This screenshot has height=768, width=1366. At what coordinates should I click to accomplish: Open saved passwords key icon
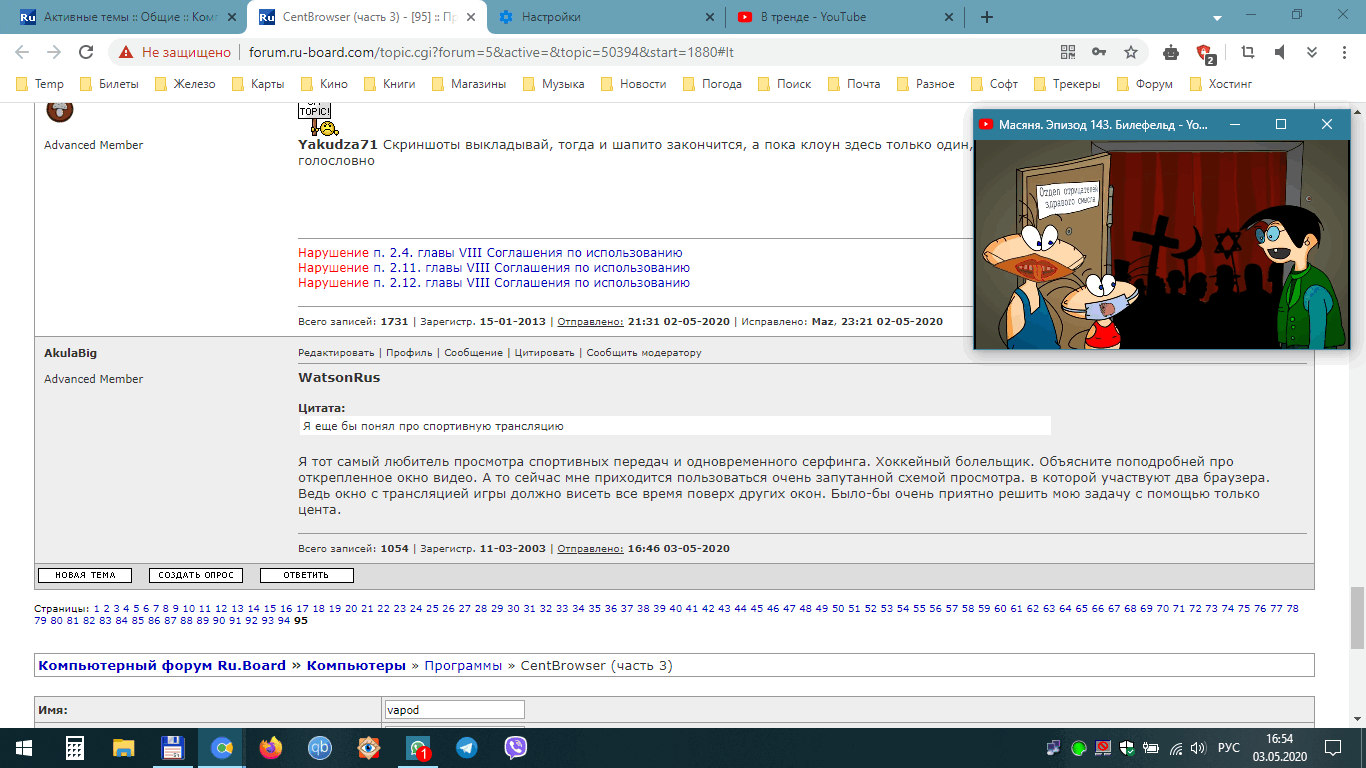click(x=1099, y=52)
